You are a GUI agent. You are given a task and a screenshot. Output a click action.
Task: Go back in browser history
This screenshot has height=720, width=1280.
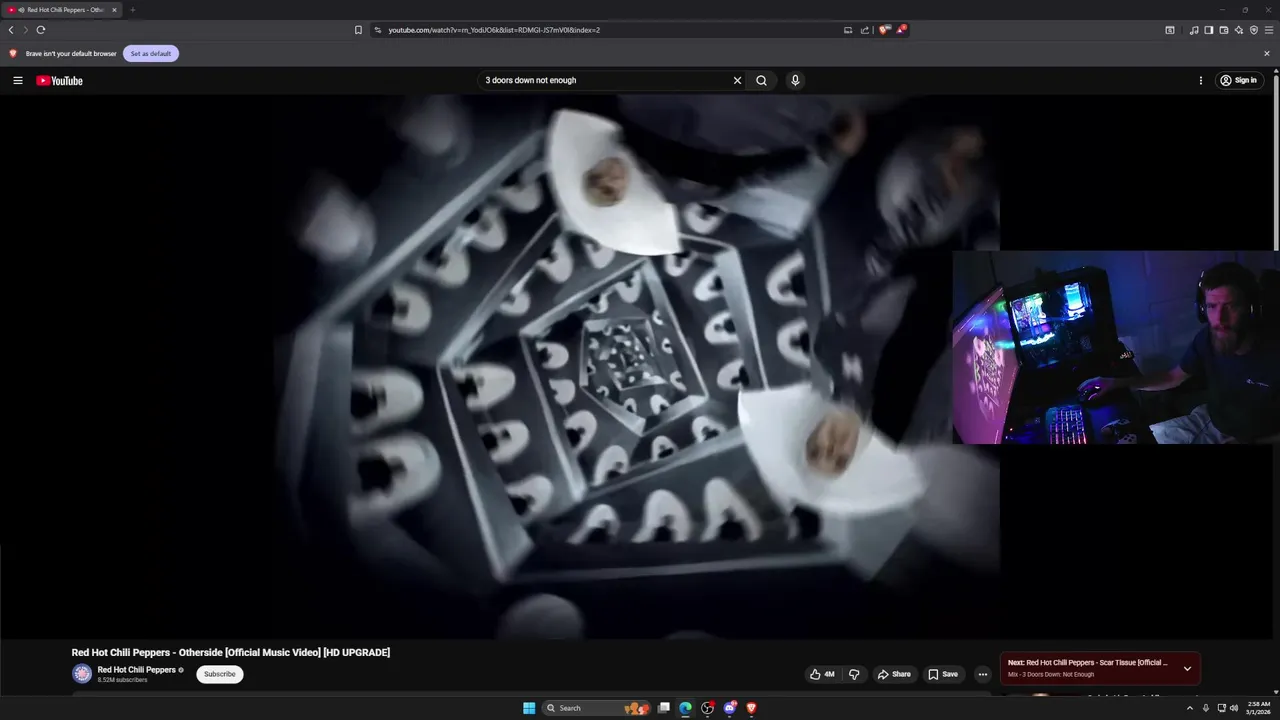(11, 30)
